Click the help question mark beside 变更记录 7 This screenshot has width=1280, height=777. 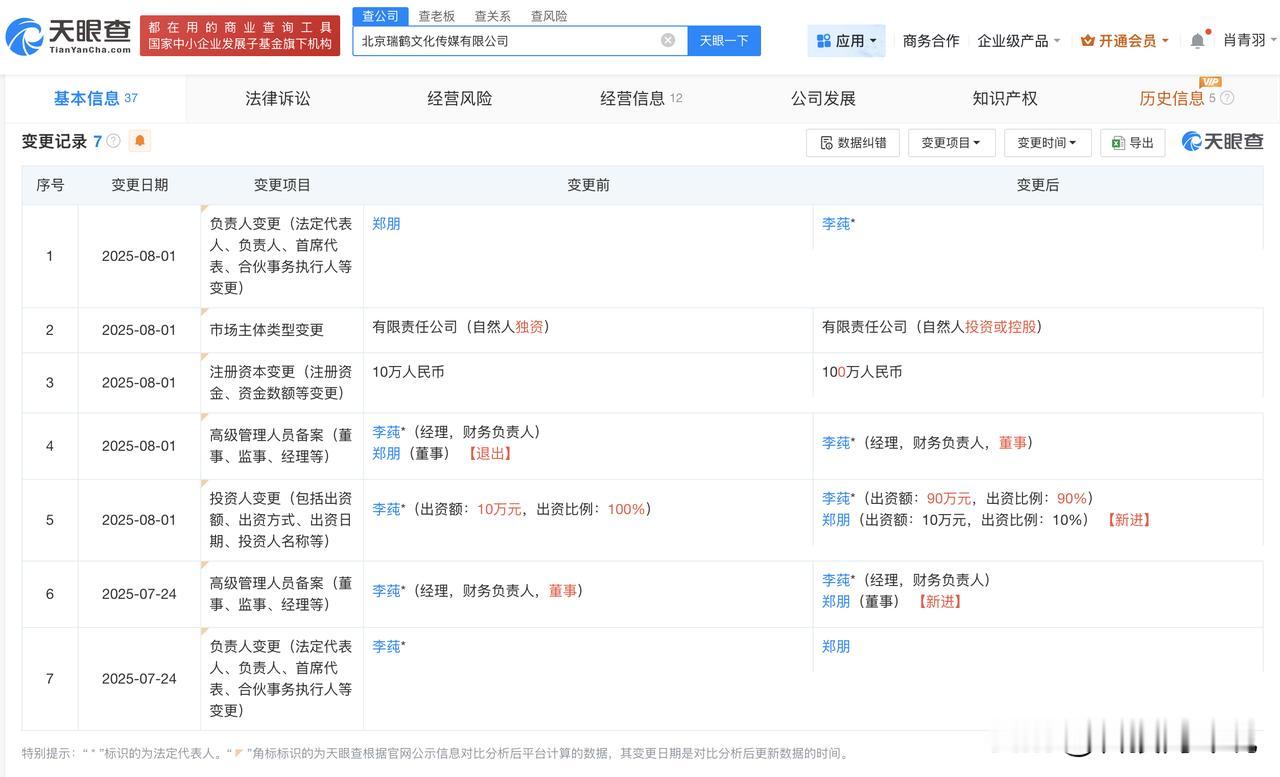coord(114,141)
